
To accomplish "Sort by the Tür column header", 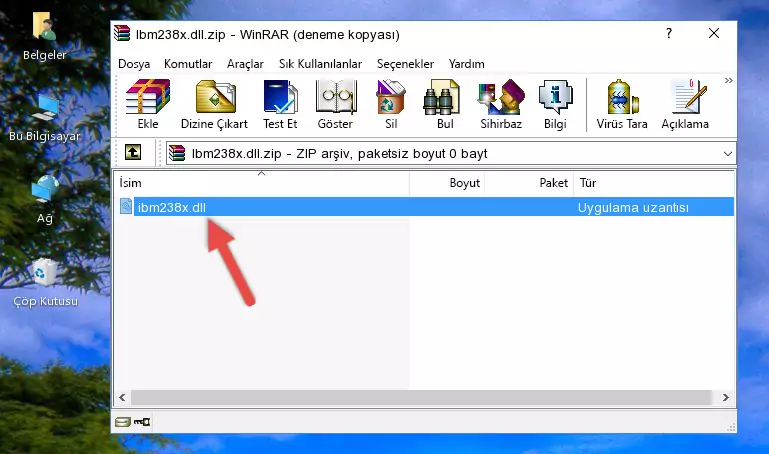I will click(x=654, y=183).
